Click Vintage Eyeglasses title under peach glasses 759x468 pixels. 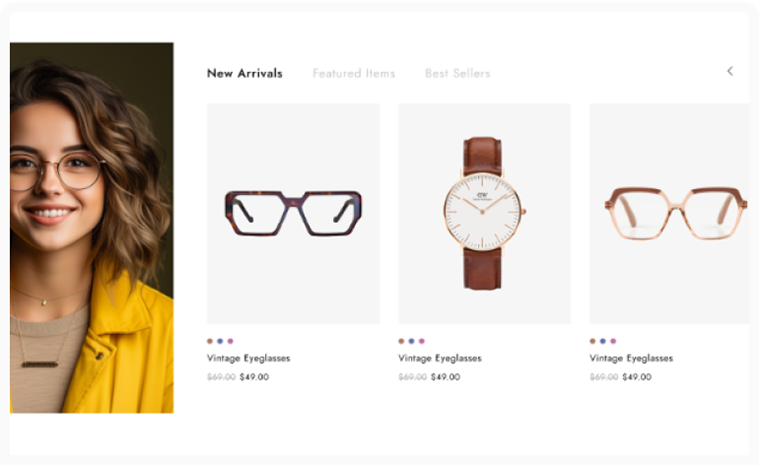point(631,359)
